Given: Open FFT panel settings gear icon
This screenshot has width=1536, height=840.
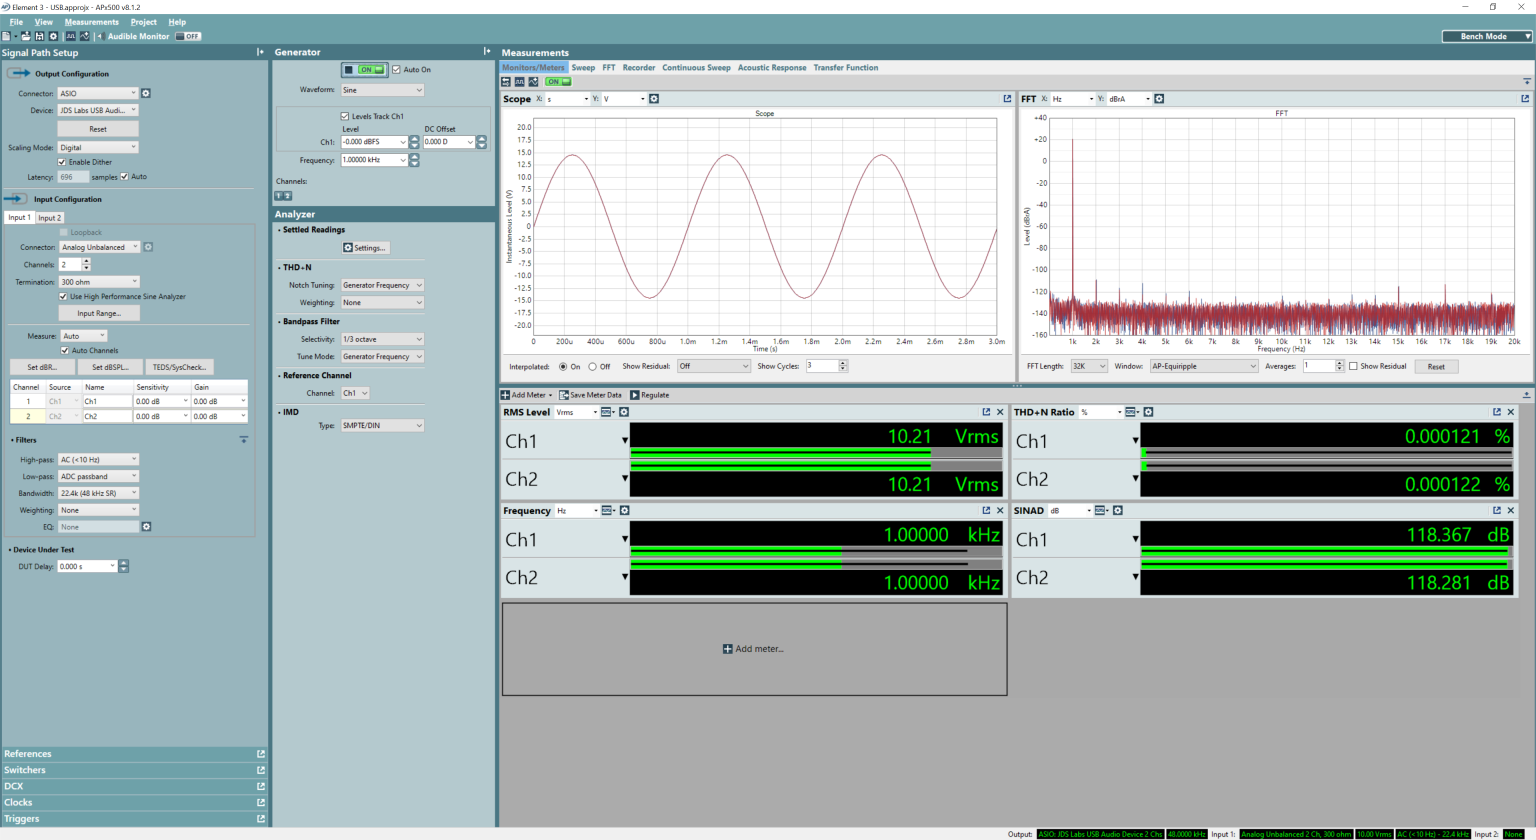Looking at the screenshot, I should [1158, 98].
